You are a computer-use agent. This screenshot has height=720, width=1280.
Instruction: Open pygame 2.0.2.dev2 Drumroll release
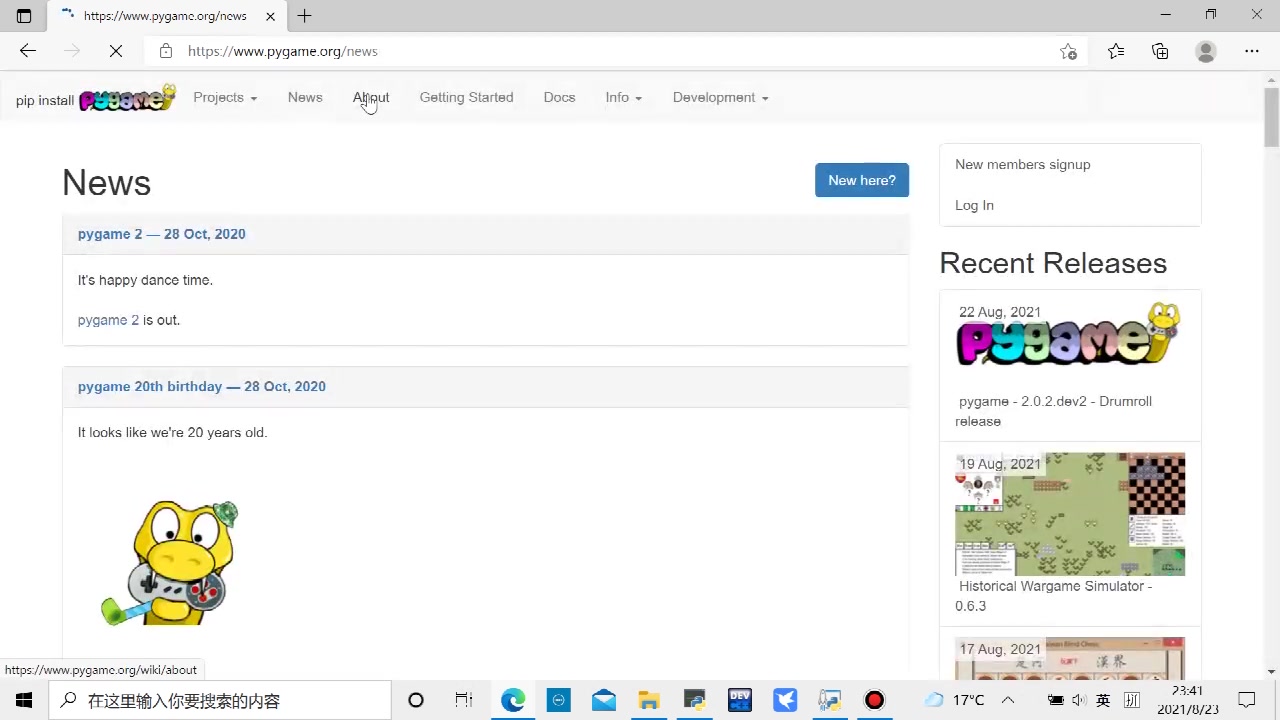point(1053,411)
